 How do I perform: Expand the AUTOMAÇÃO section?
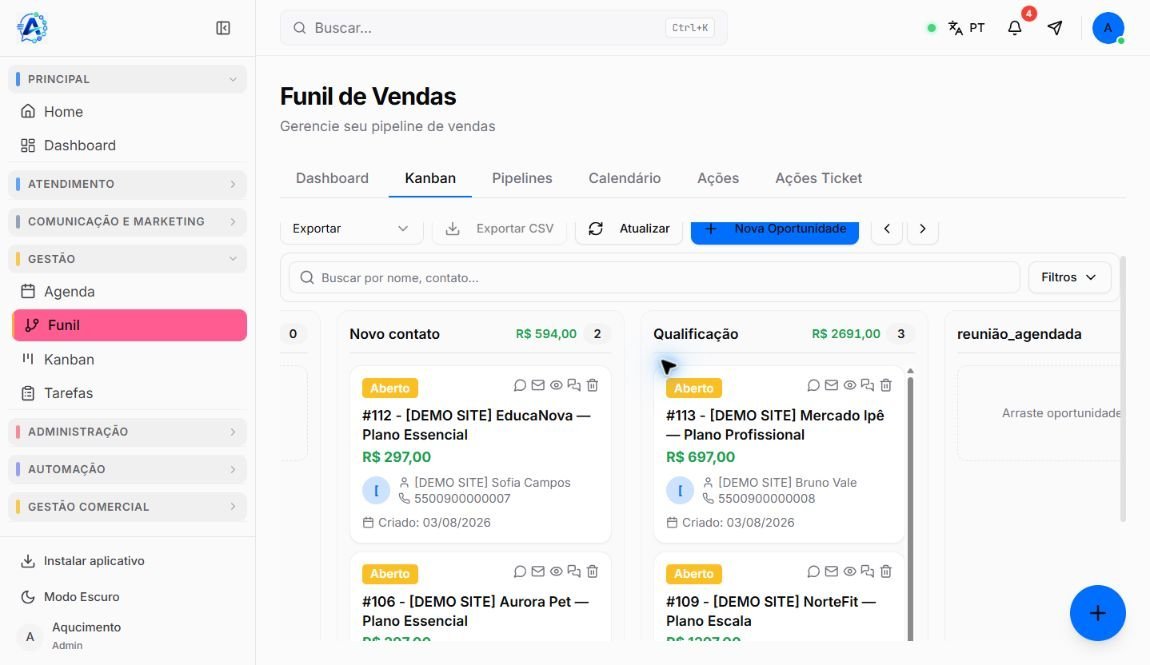coord(128,469)
